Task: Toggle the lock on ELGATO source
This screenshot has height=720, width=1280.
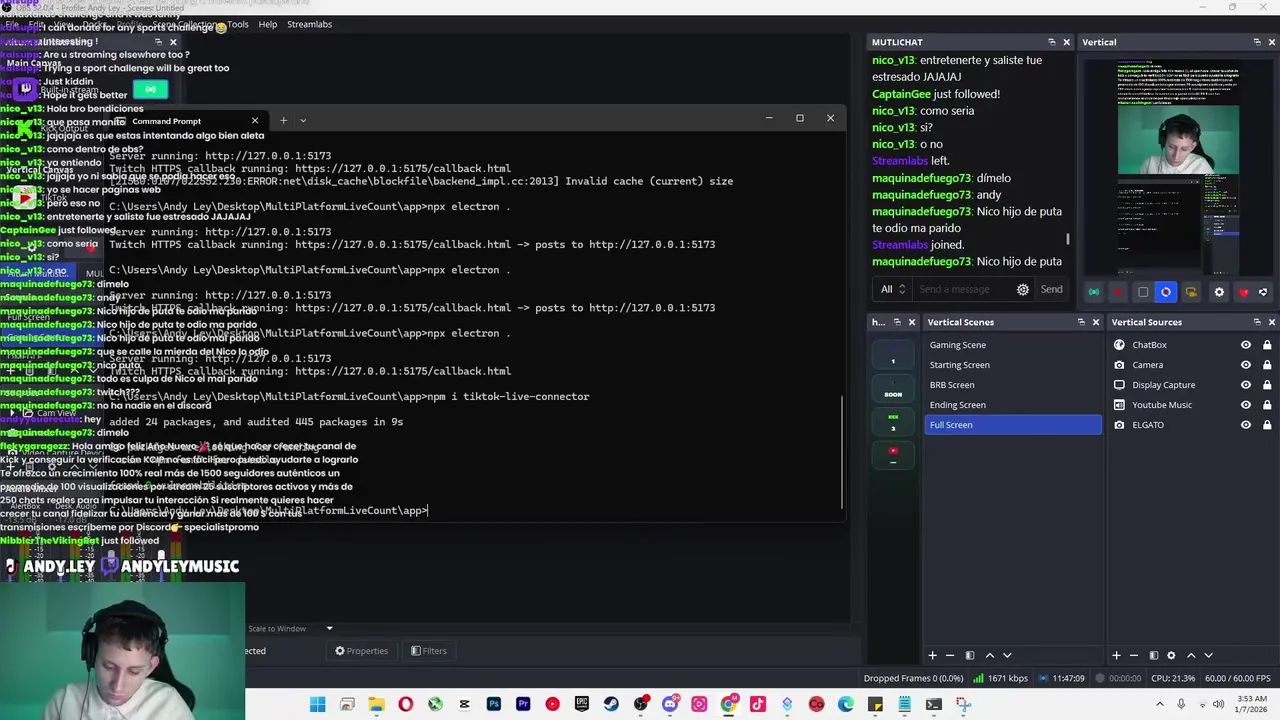Action: tap(1266, 425)
